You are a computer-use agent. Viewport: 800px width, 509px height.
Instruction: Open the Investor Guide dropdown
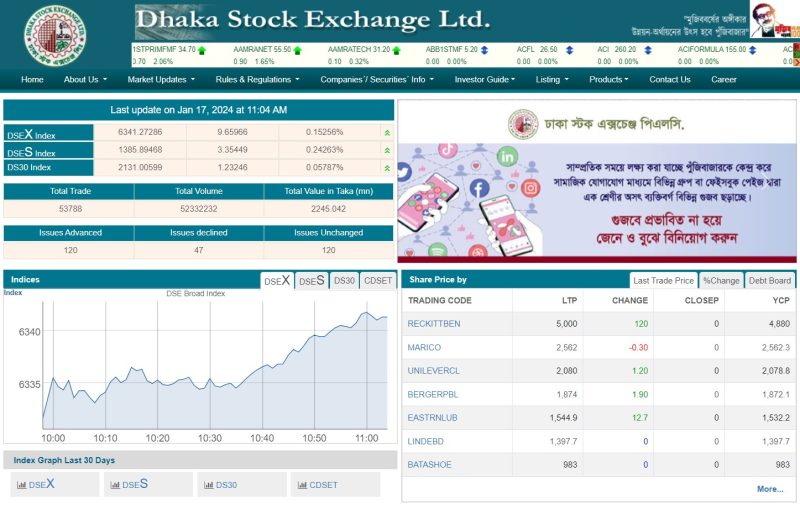[485, 79]
